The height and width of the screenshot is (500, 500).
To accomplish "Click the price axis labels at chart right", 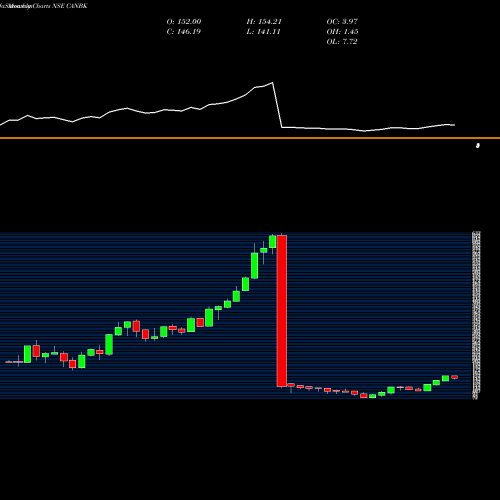I will tap(476, 315).
